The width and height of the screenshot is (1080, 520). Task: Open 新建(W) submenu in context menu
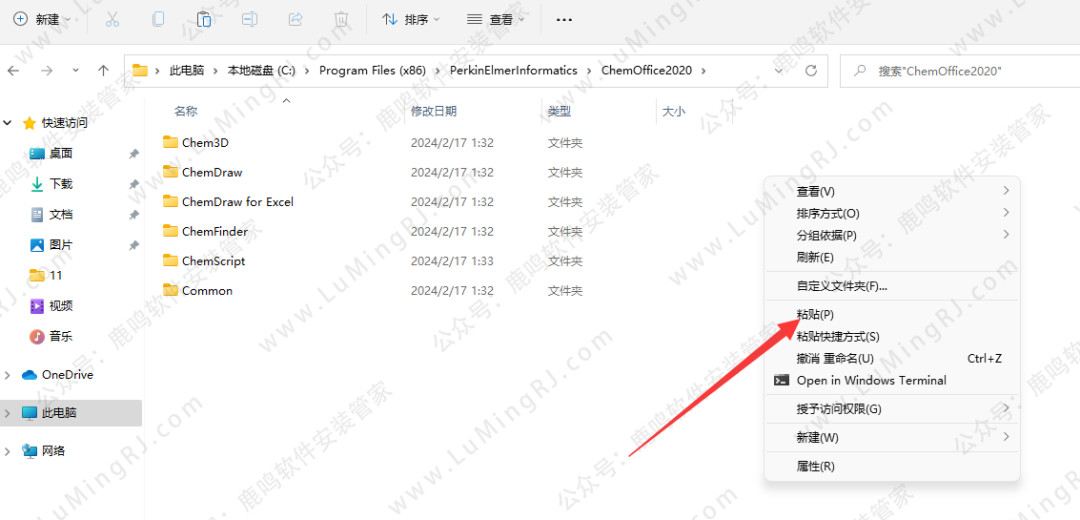892,437
